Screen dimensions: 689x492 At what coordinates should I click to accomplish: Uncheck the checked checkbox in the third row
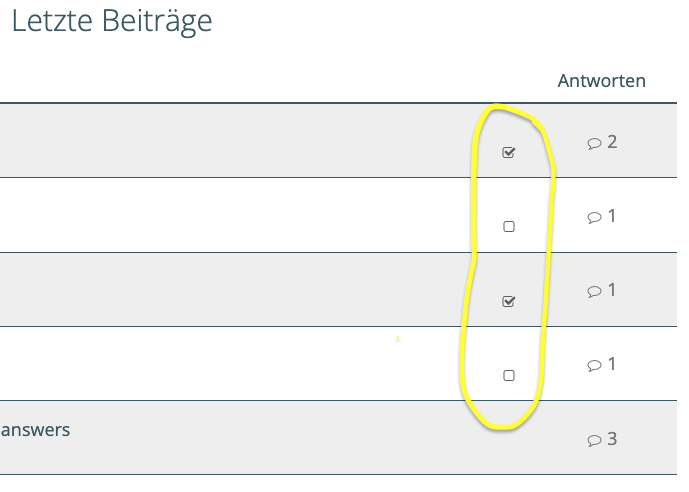(509, 301)
